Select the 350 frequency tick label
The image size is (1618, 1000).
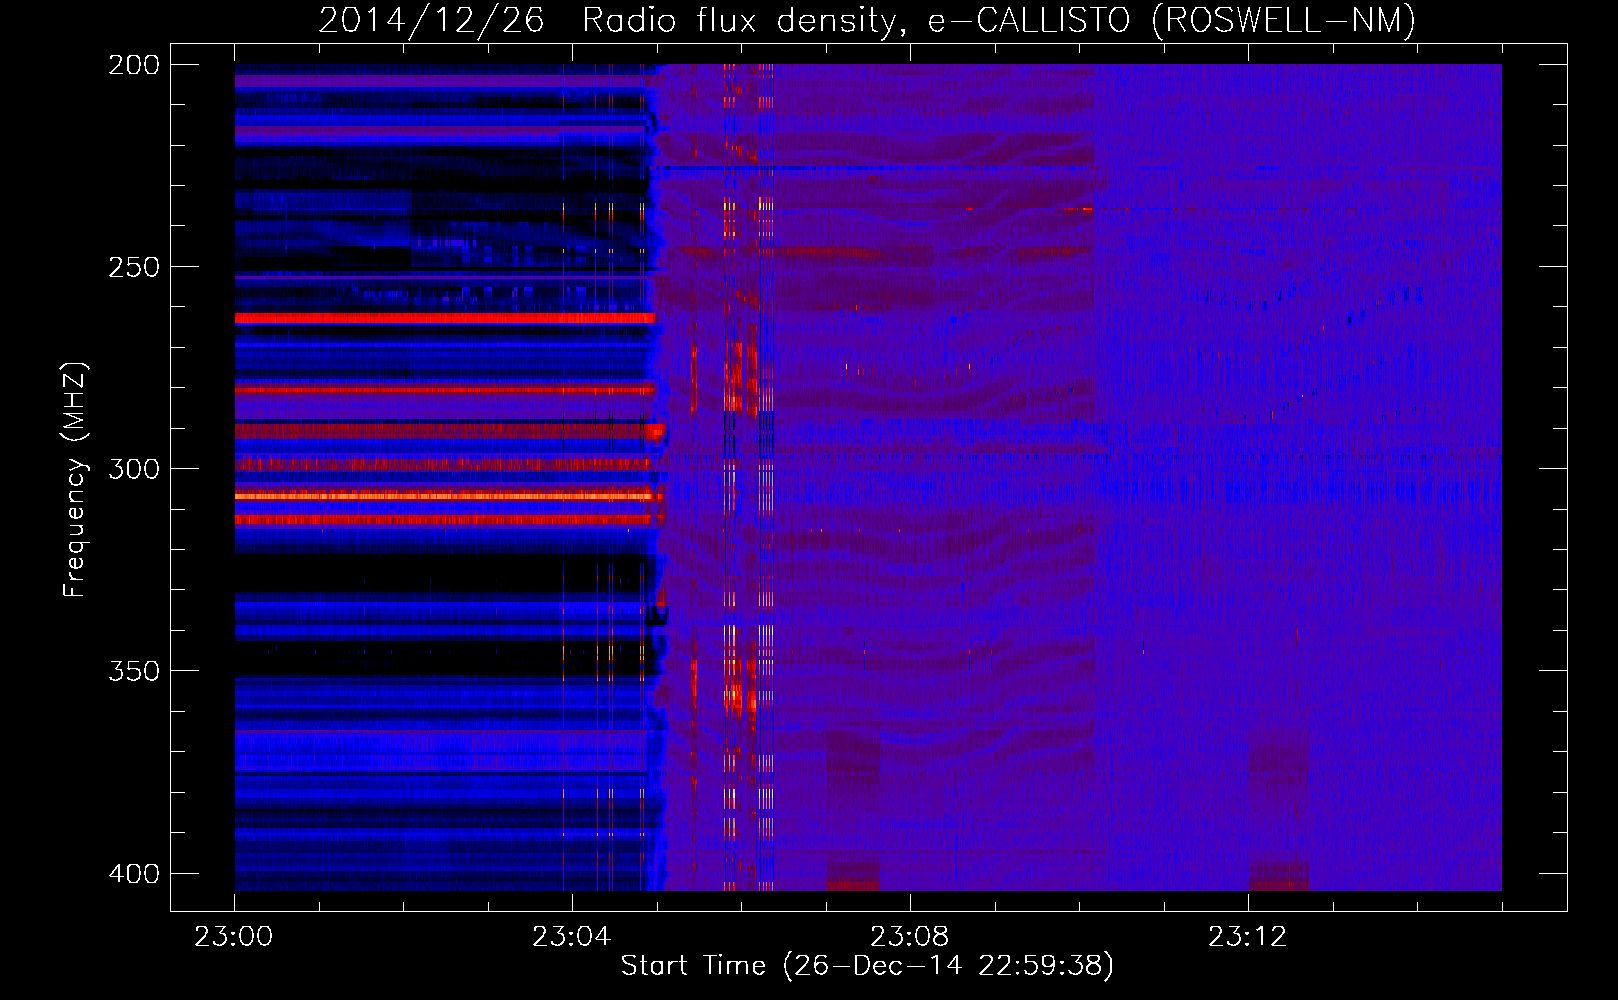coord(134,670)
